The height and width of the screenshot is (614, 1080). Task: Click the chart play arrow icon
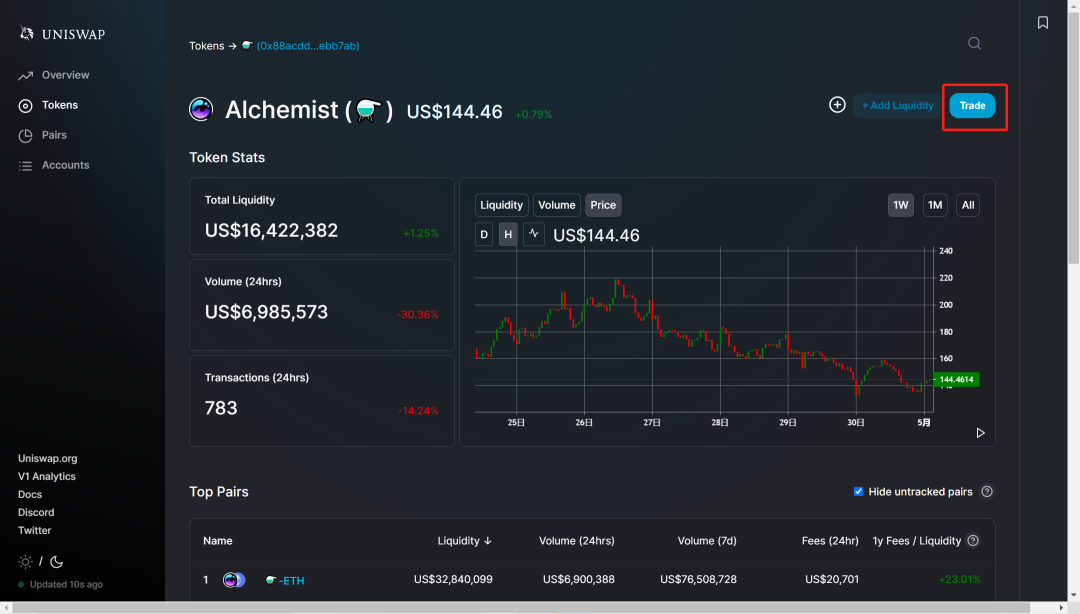(x=980, y=433)
